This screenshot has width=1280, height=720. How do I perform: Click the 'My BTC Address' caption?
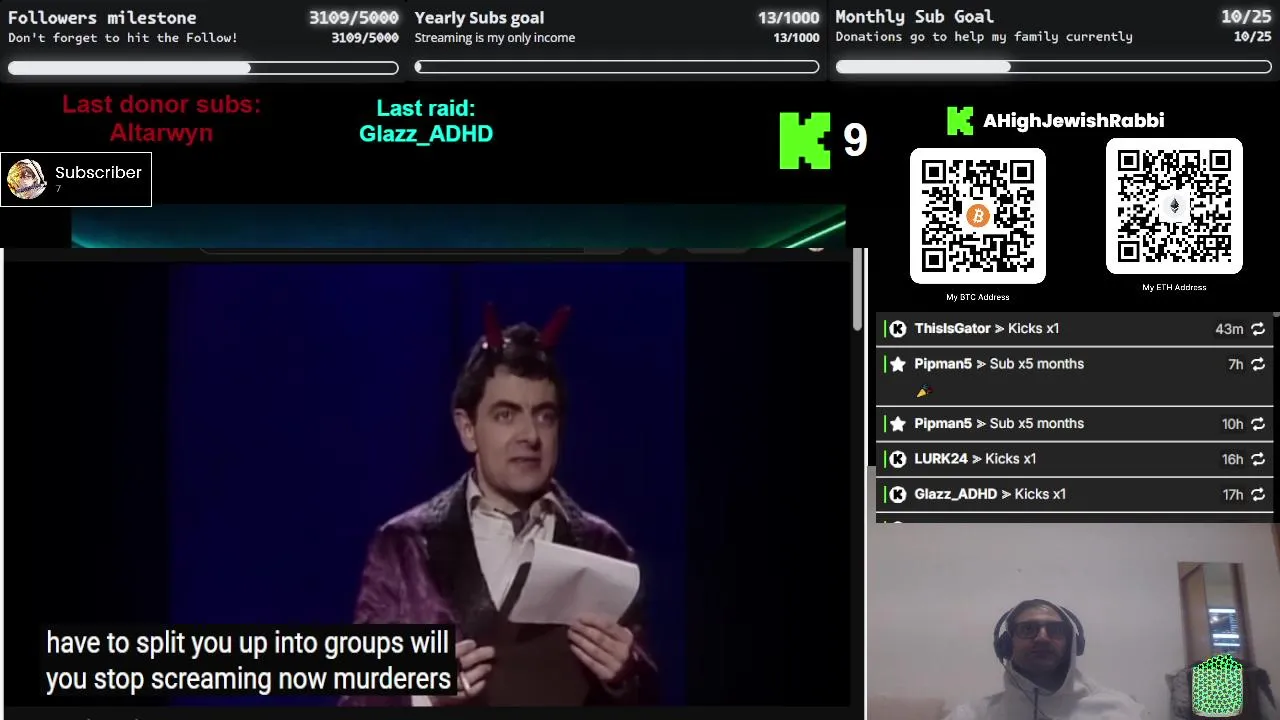[x=978, y=297]
